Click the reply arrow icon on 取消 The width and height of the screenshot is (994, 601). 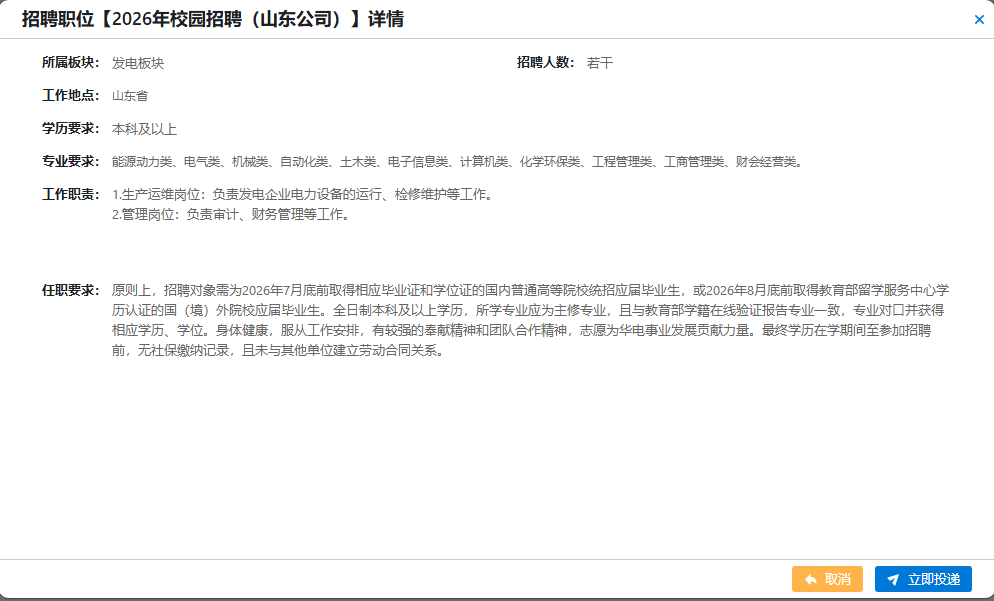pos(810,579)
